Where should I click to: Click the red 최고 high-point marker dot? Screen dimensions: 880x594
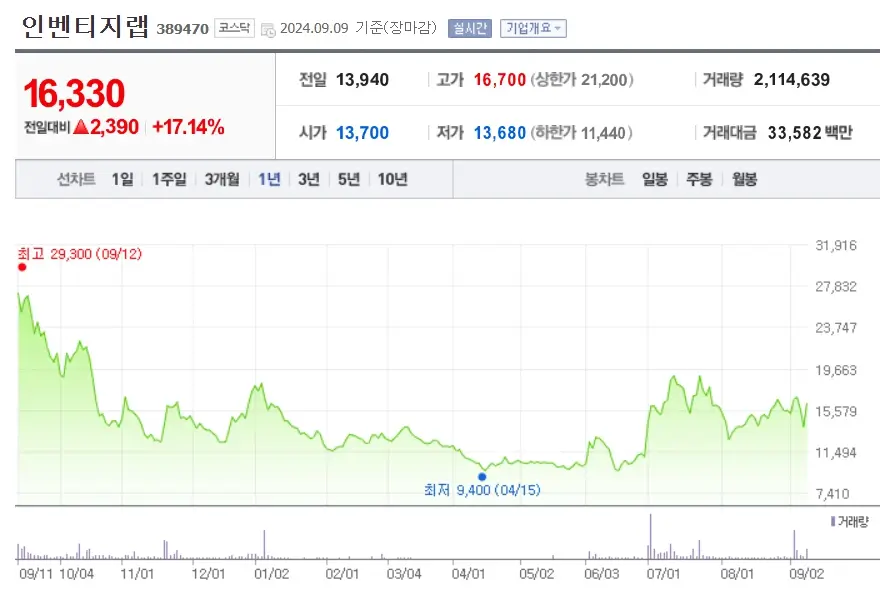coord(22,268)
